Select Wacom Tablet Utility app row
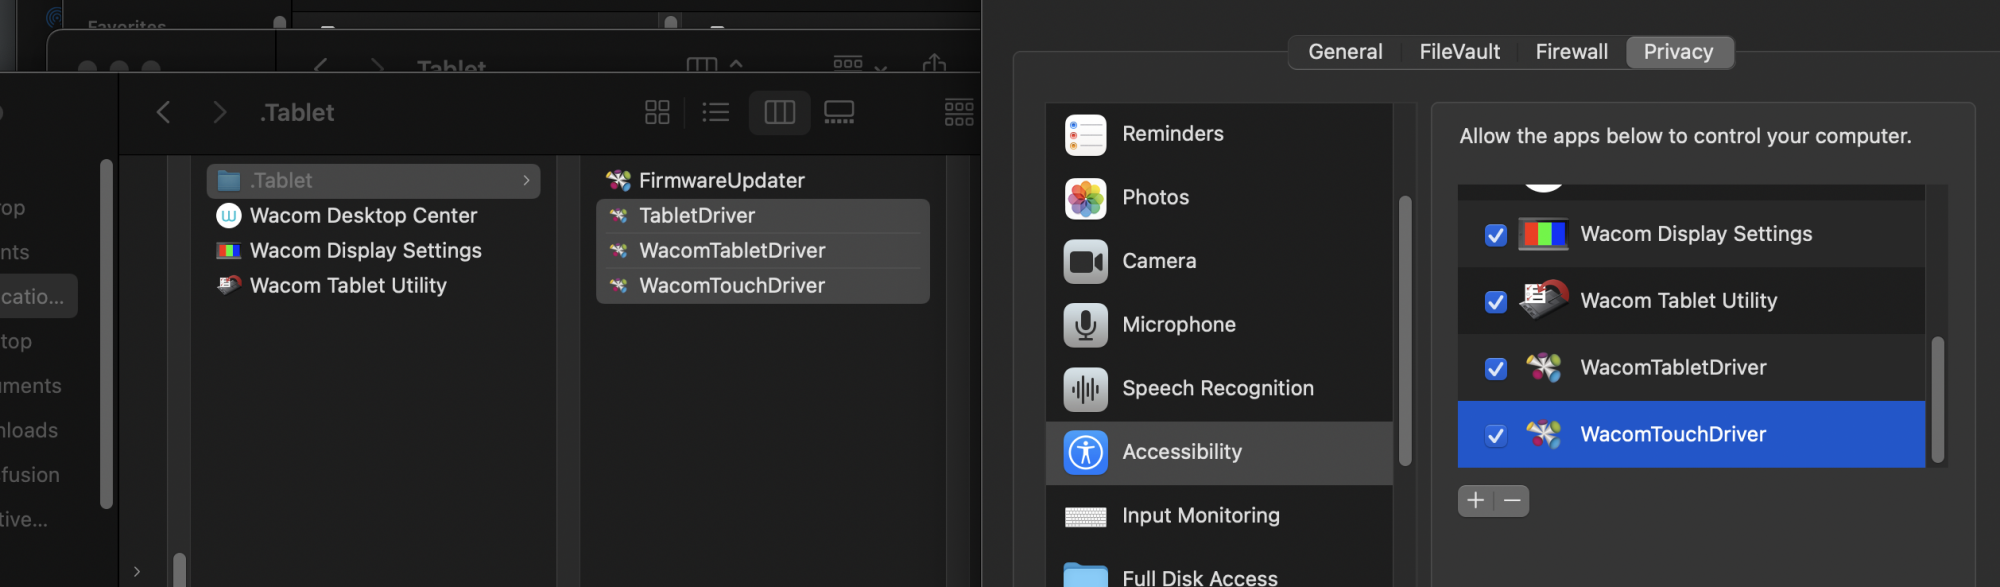This screenshot has height=587, width=2000. tap(1691, 301)
